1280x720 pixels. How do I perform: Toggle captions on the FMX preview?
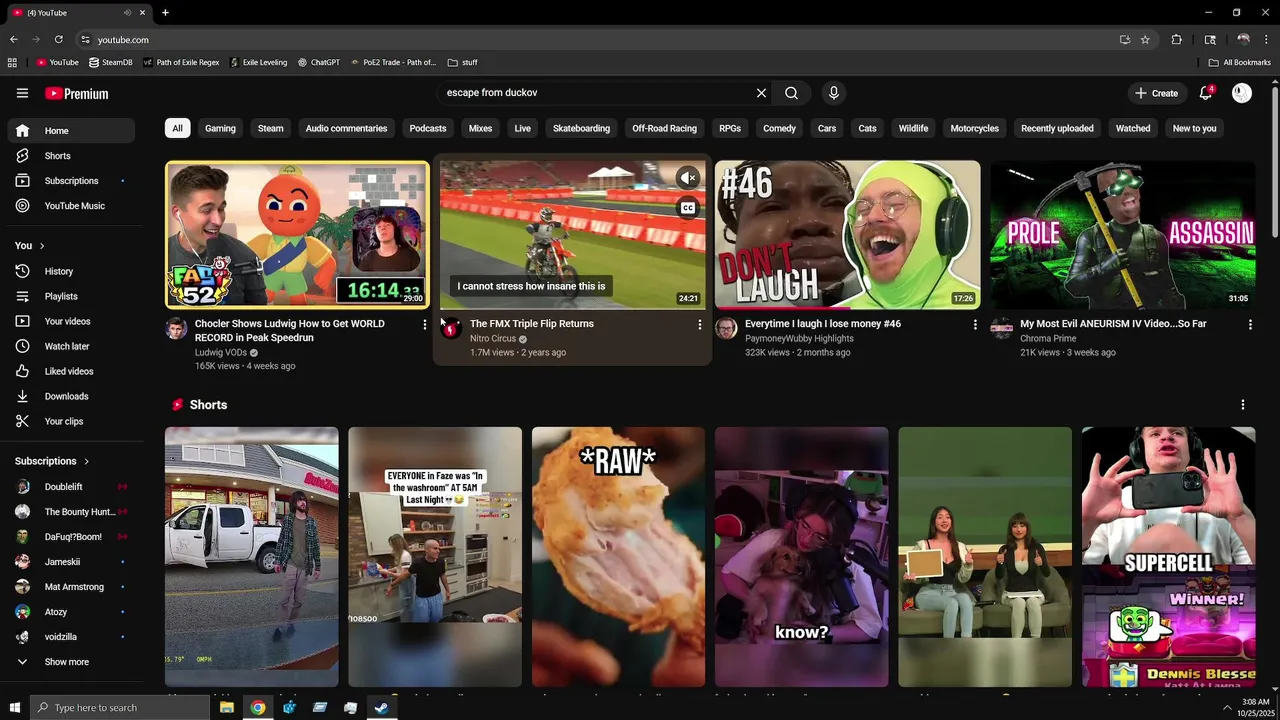point(688,208)
